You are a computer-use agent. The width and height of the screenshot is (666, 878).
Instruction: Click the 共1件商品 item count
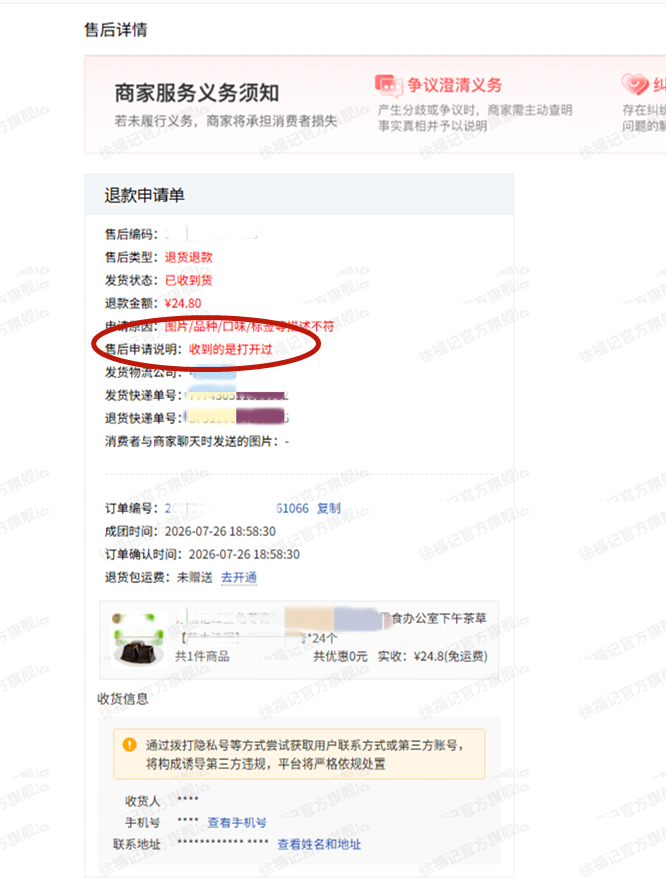[x=202, y=656]
